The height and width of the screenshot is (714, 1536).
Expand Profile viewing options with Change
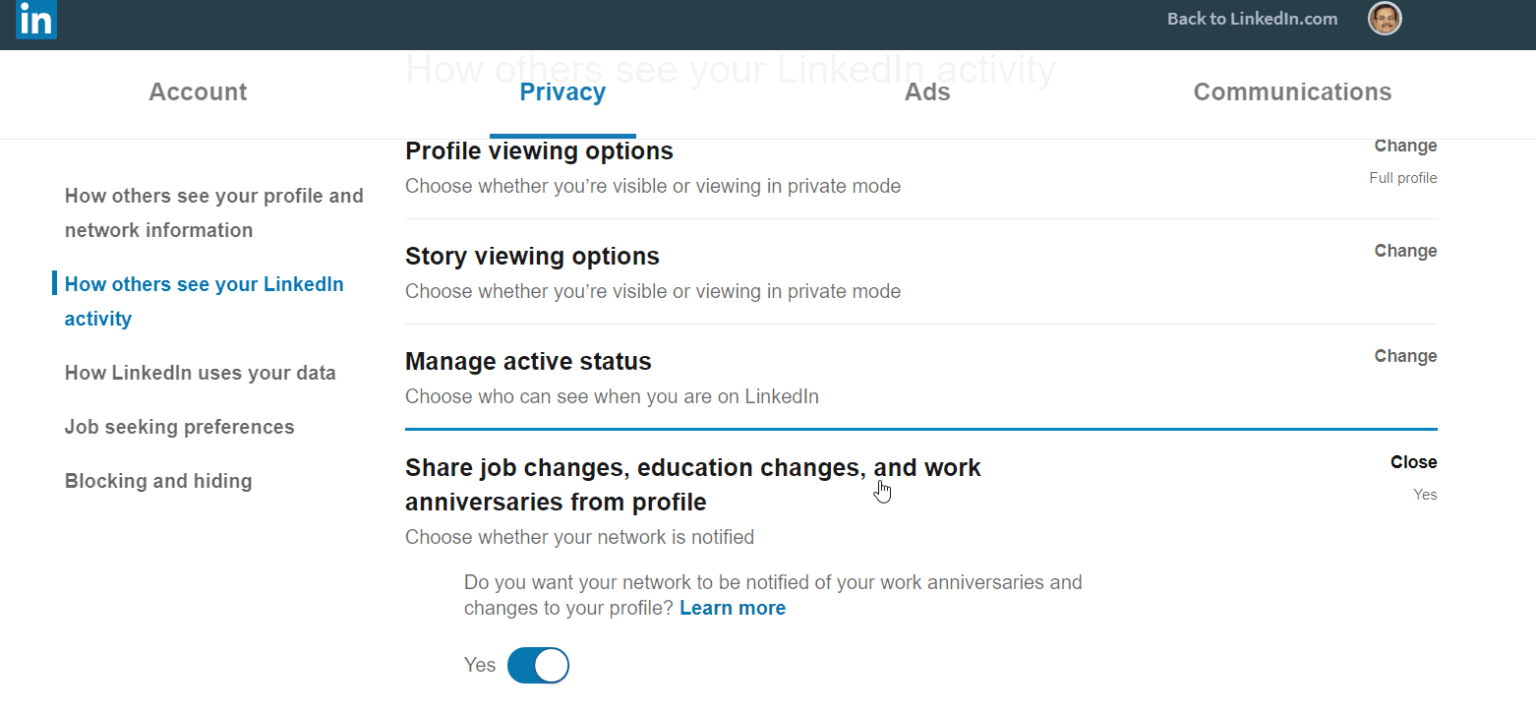pos(1405,146)
